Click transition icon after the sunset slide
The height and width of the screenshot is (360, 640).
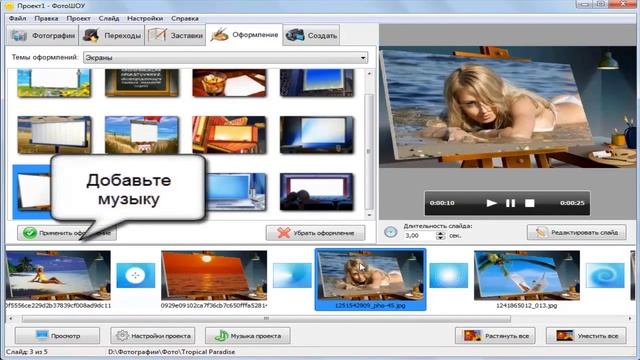click(x=292, y=276)
